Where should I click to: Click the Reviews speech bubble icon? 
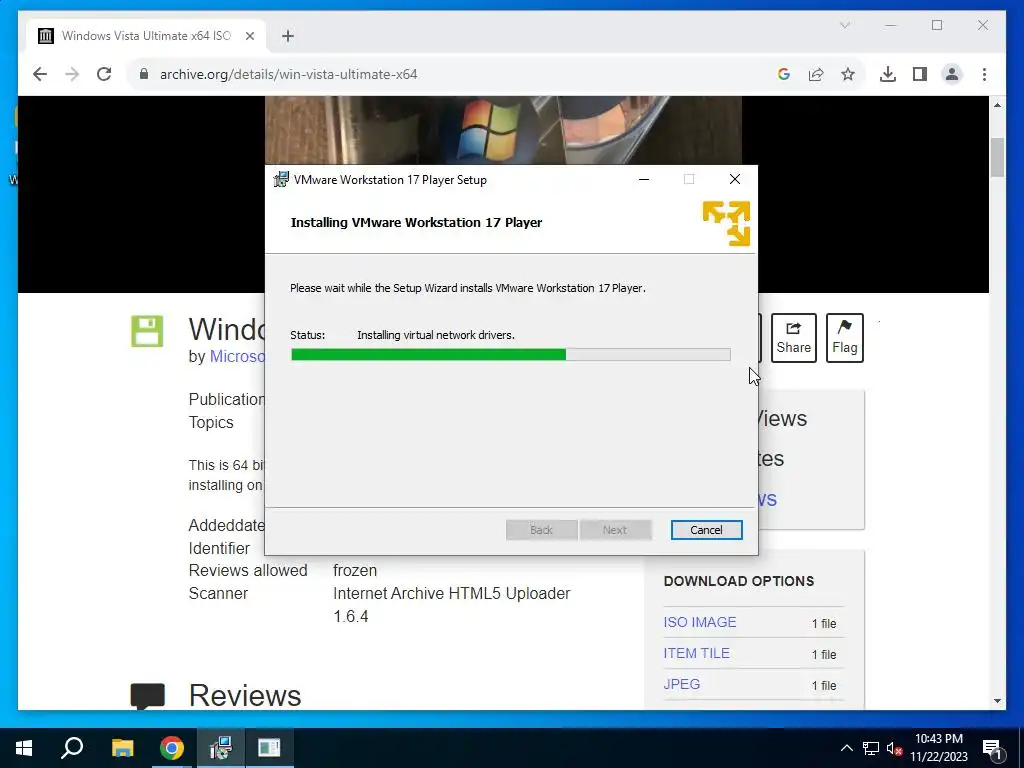[148, 696]
